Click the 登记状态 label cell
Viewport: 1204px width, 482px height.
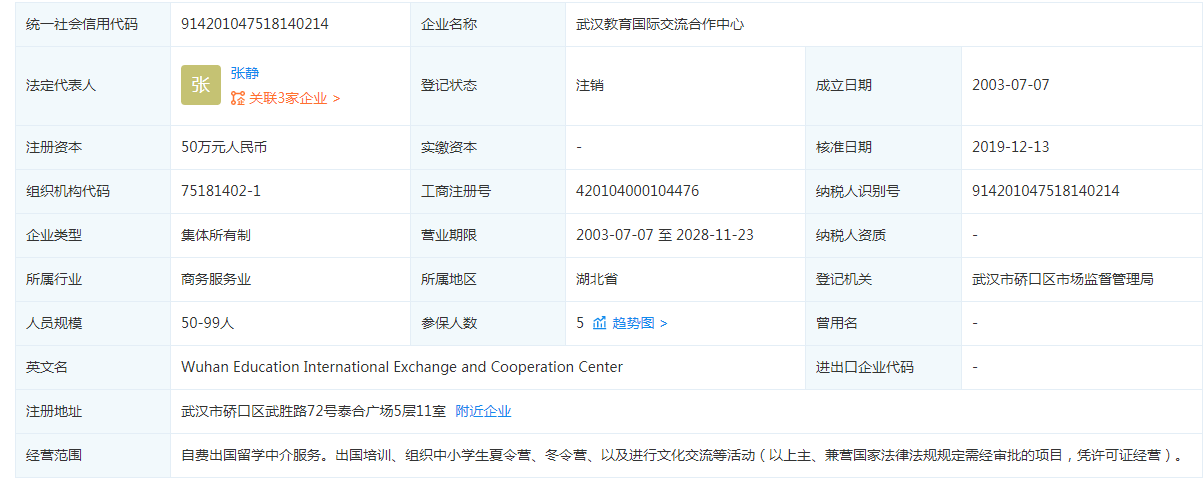point(488,85)
